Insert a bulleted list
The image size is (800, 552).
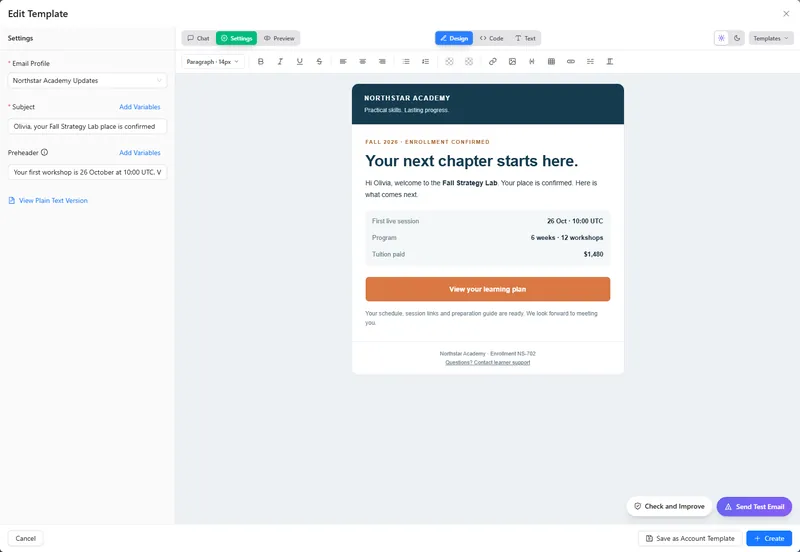coord(406,62)
